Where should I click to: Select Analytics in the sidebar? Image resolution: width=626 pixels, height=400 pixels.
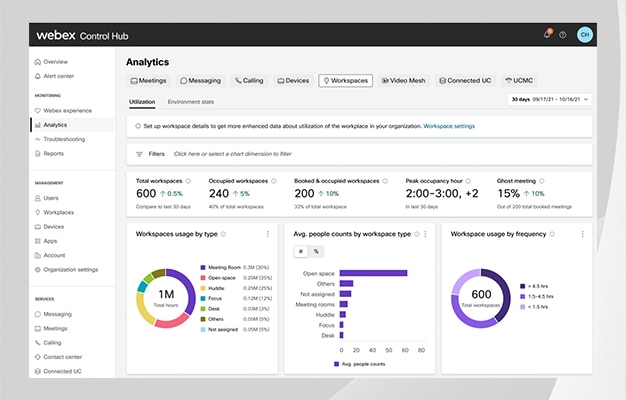coord(72,125)
